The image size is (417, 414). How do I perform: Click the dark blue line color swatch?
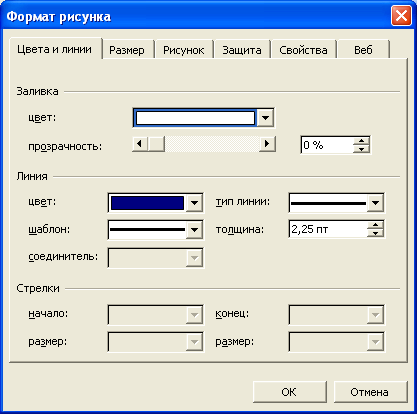[x=147, y=203]
